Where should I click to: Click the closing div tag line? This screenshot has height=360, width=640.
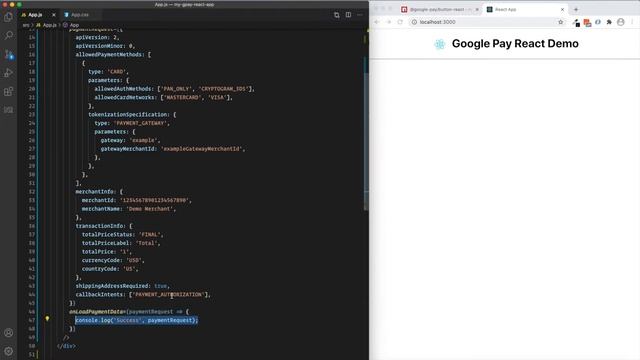(x=66, y=346)
